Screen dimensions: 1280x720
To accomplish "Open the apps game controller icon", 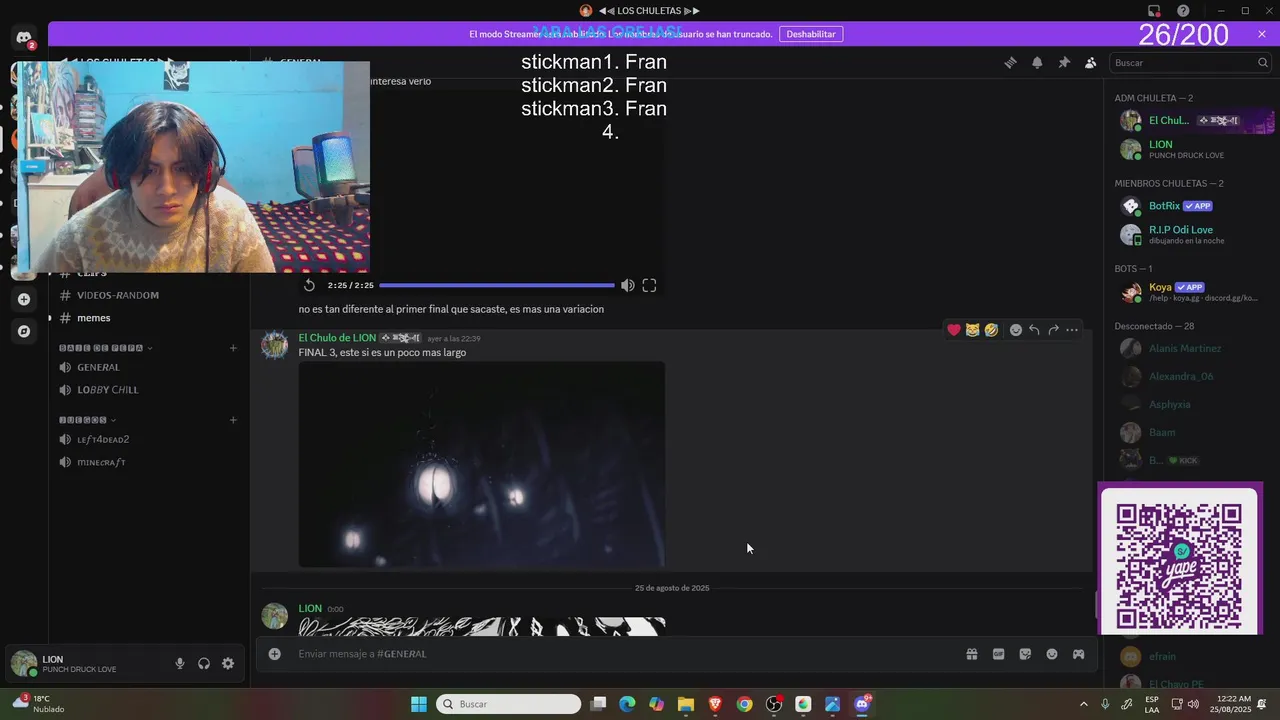I will [1079, 654].
